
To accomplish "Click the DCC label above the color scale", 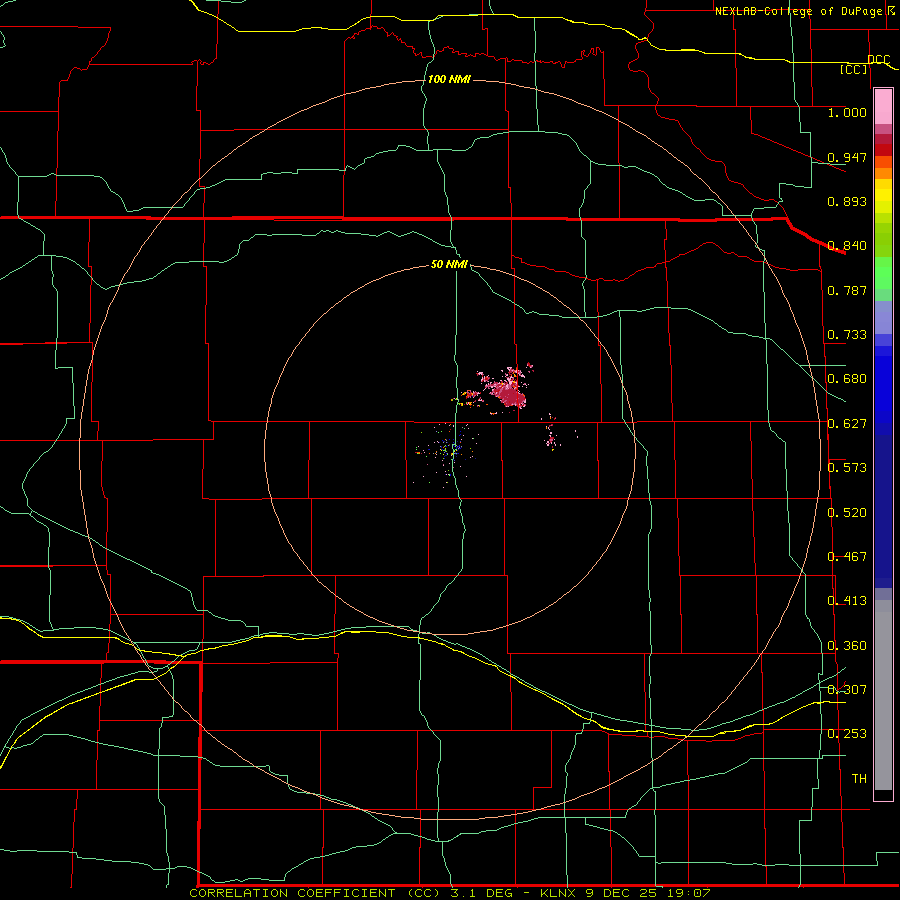I will click(878, 59).
